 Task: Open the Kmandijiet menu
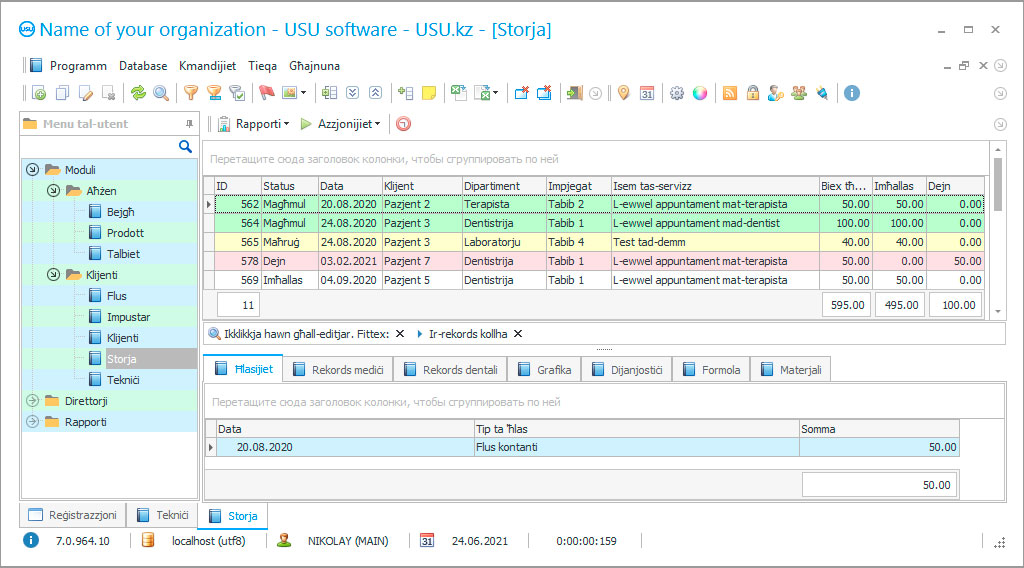point(207,66)
